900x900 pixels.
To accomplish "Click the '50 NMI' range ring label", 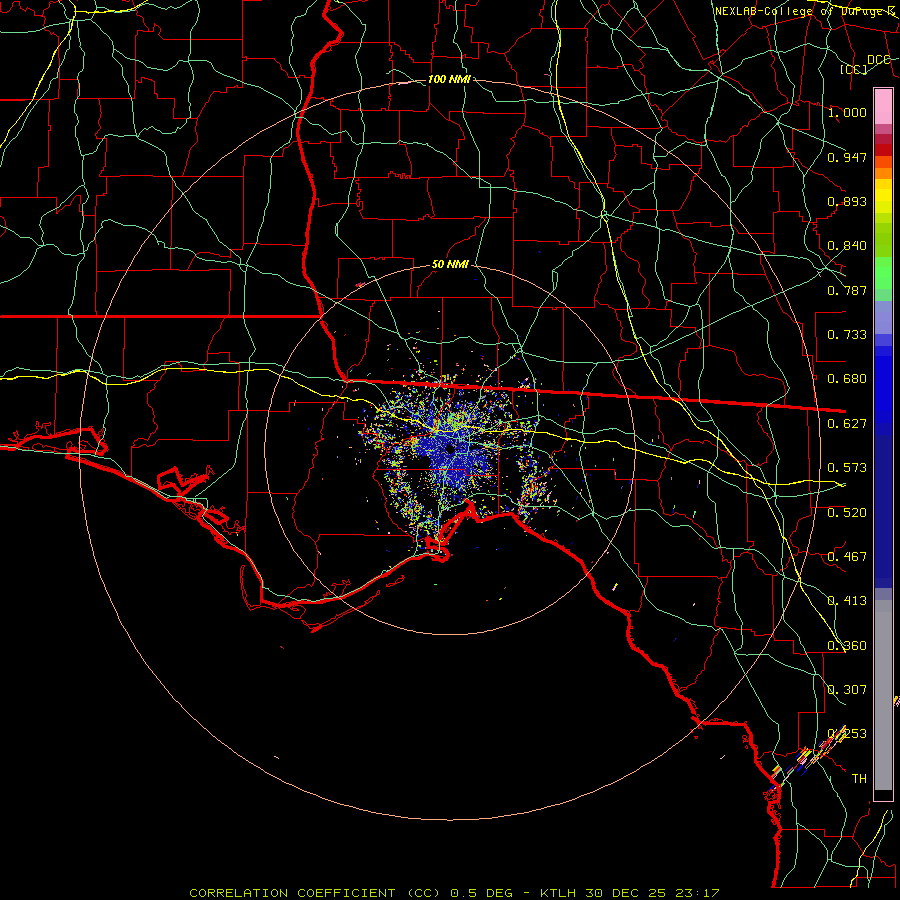I will pyautogui.click(x=450, y=264).
